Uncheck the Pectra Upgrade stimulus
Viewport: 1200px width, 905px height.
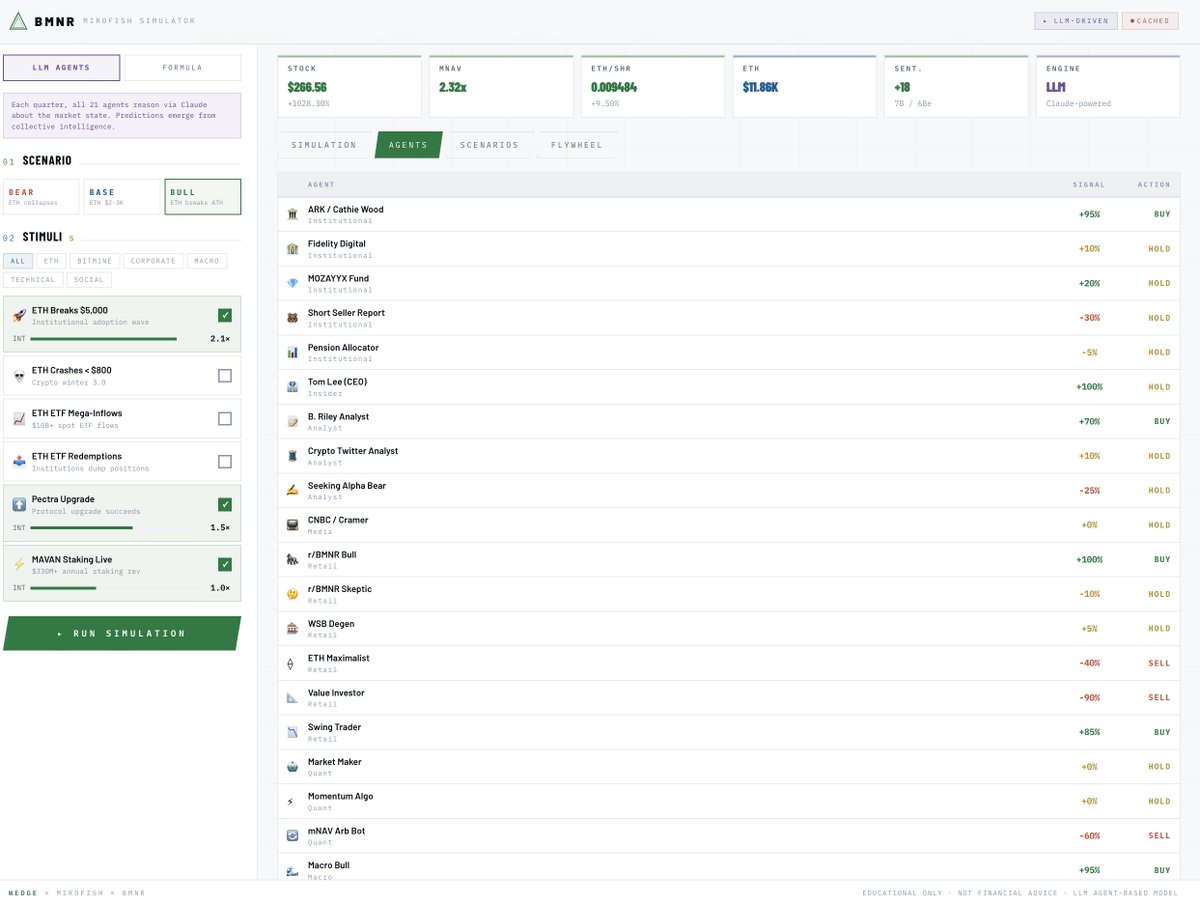point(225,504)
